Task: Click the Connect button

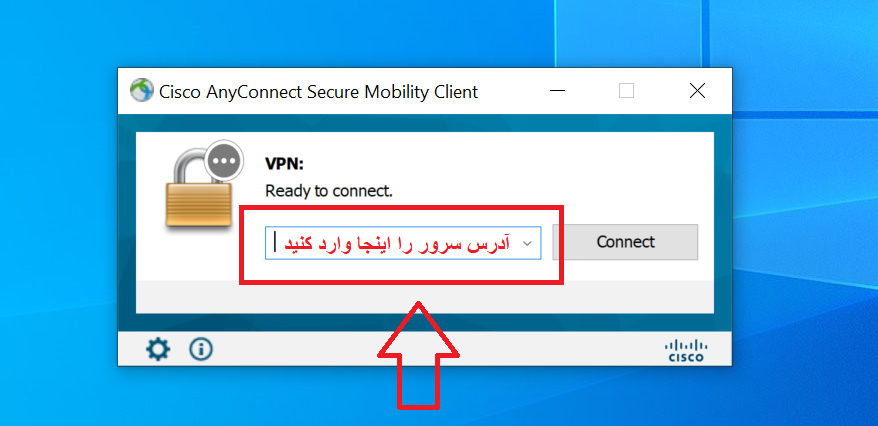Action: pyautogui.click(x=625, y=242)
